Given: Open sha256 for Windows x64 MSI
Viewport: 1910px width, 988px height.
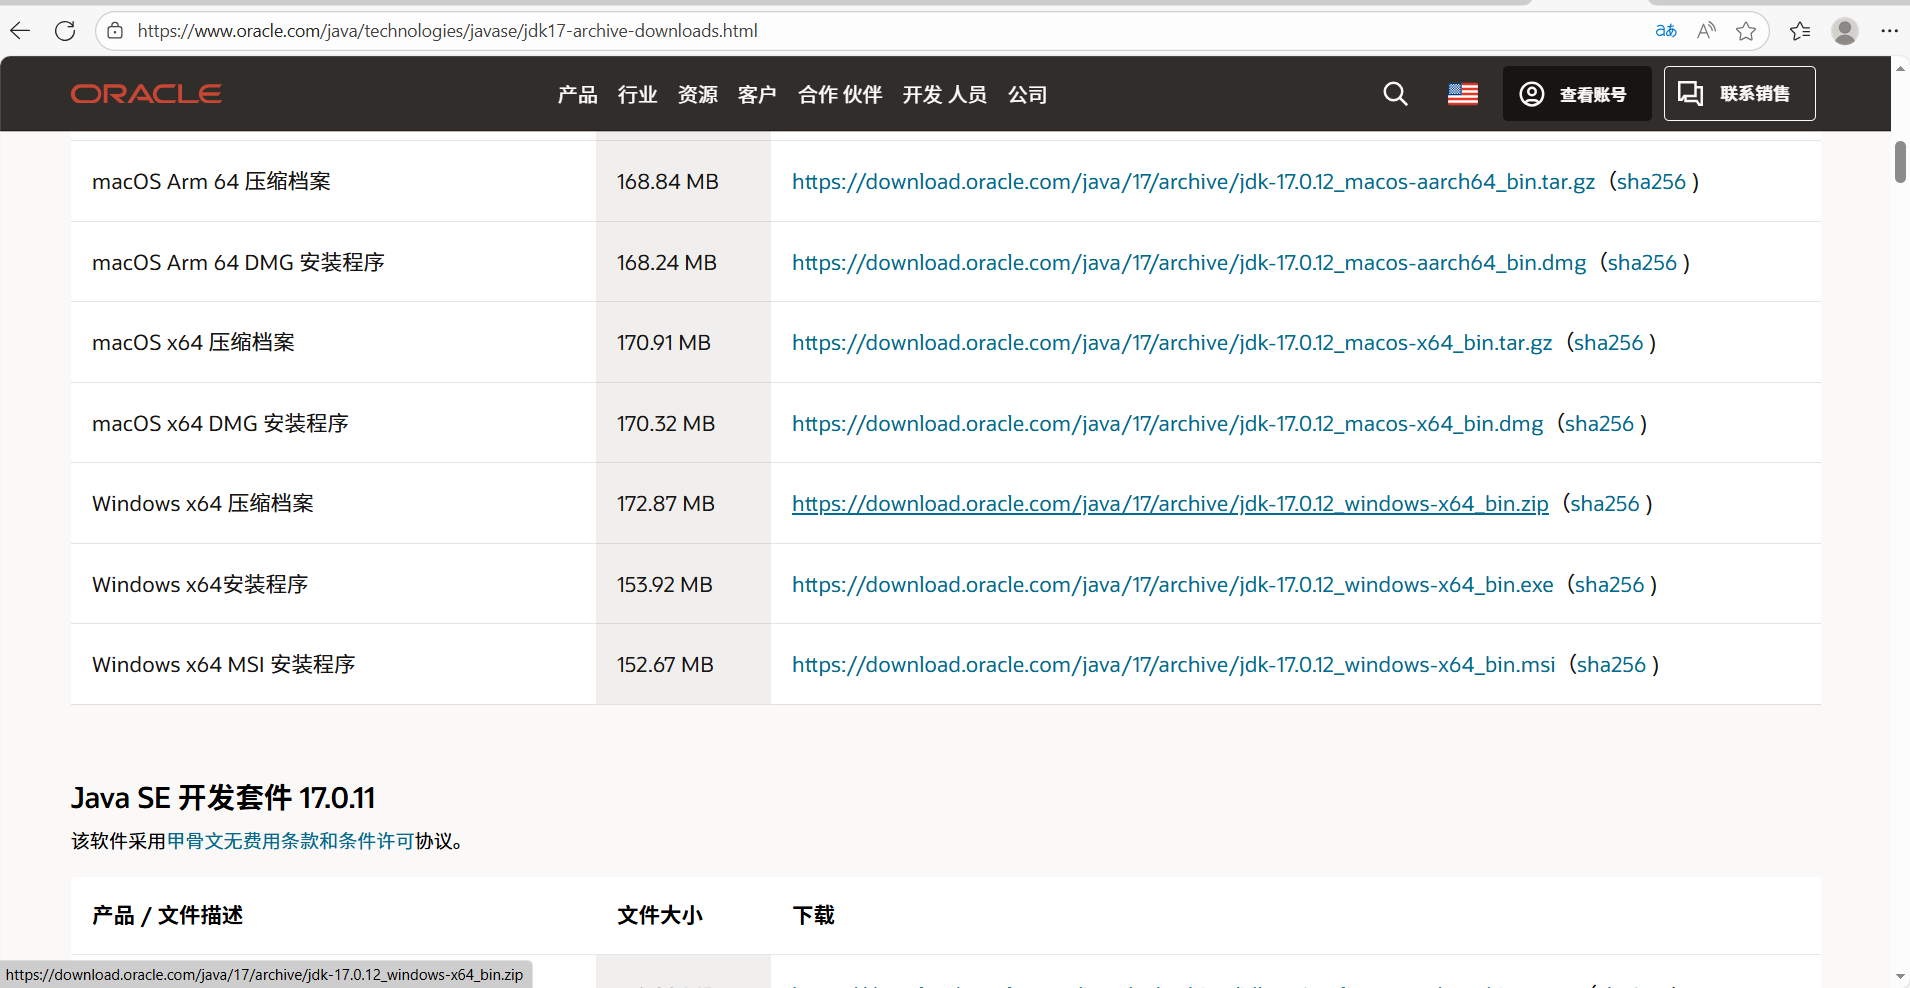Looking at the screenshot, I should [x=1611, y=665].
